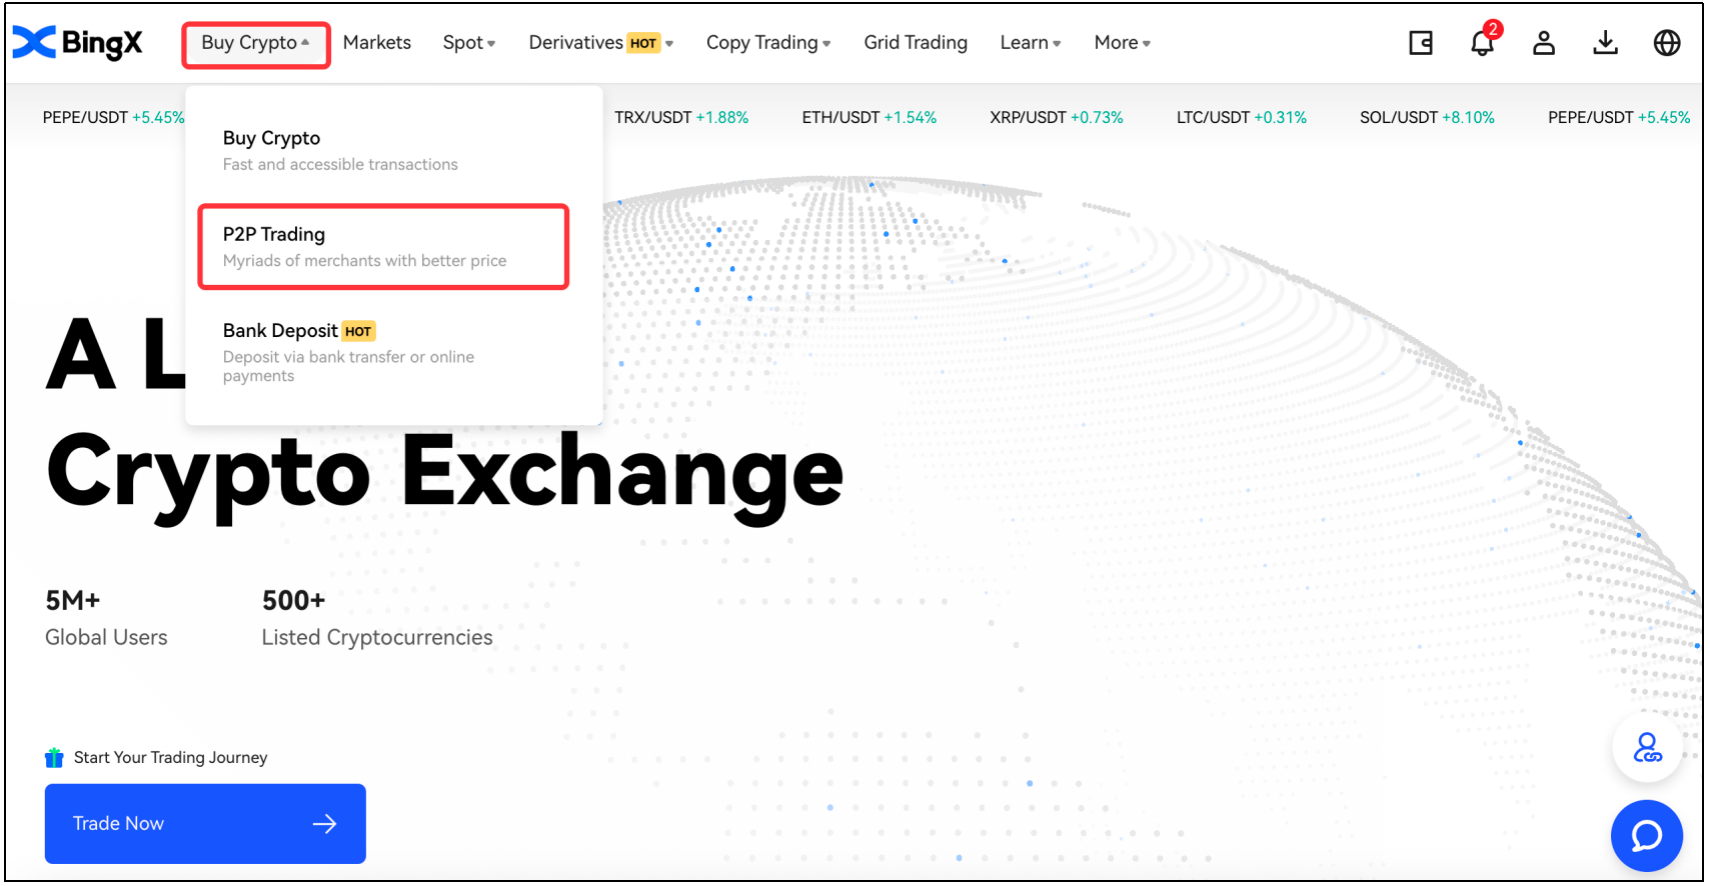Click the BingX logo

(78, 43)
